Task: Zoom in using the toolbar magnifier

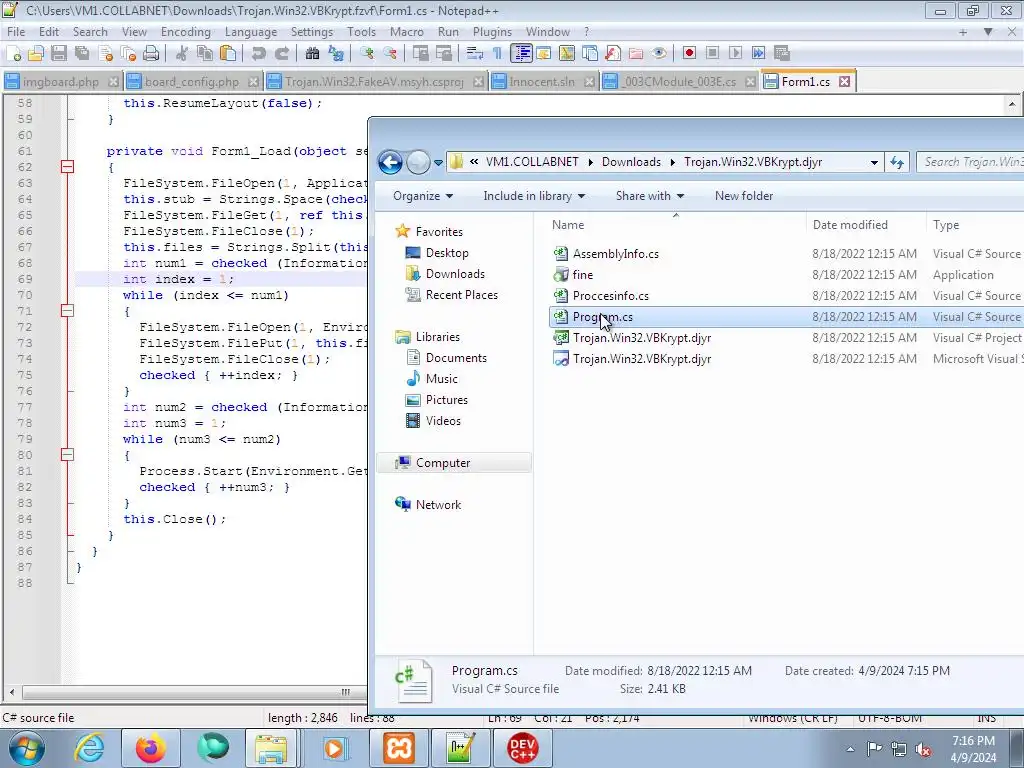Action: [x=366, y=54]
